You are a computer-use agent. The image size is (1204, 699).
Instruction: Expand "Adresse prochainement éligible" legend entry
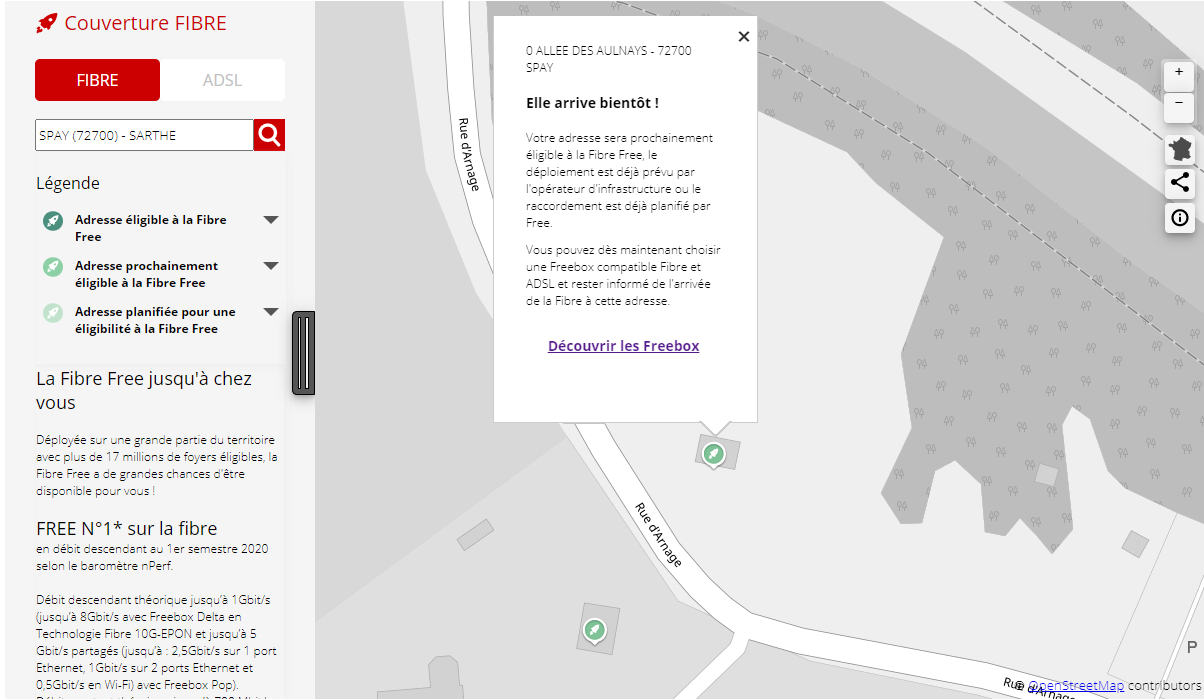(x=270, y=266)
